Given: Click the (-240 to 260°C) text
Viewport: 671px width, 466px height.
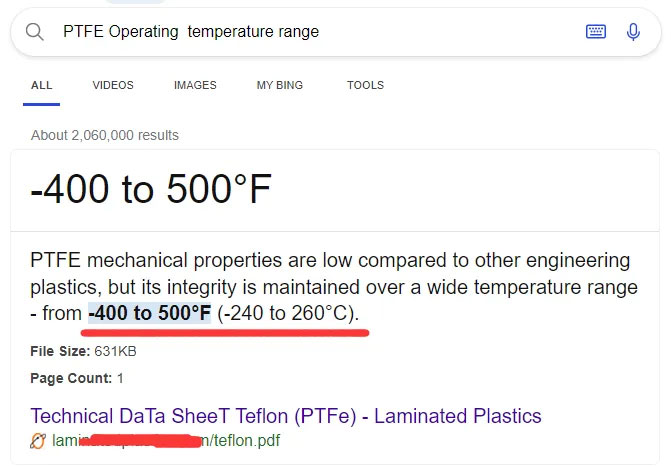Looking at the screenshot, I should (288, 313).
